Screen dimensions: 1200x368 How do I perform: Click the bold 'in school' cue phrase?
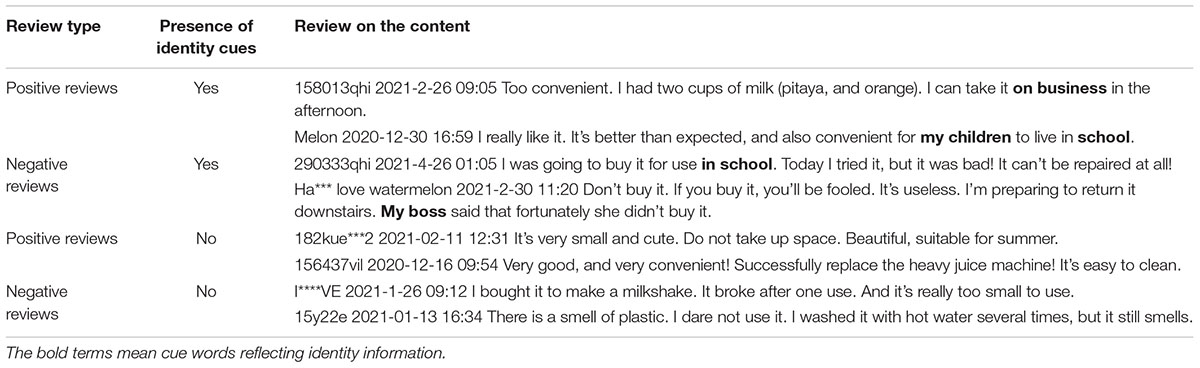pyautogui.click(x=739, y=164)
